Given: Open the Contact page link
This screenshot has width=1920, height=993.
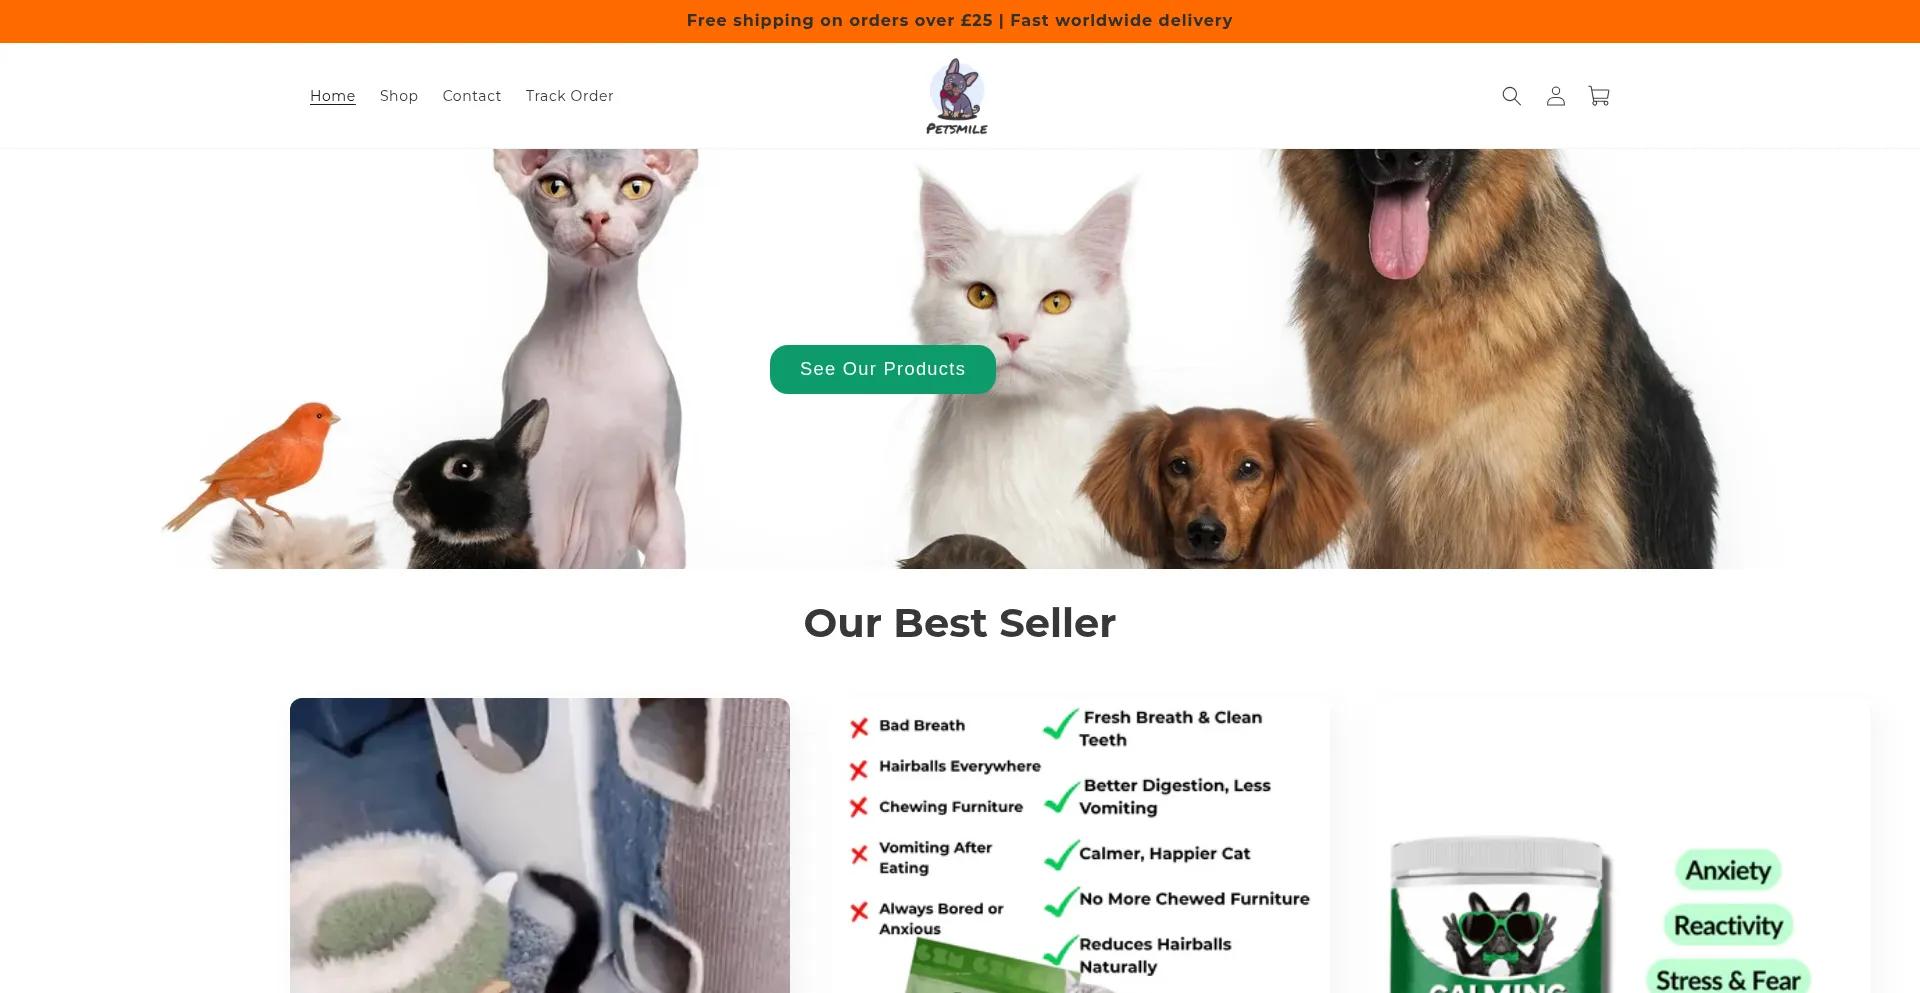Looking at the screenshot, I should 472,96.
